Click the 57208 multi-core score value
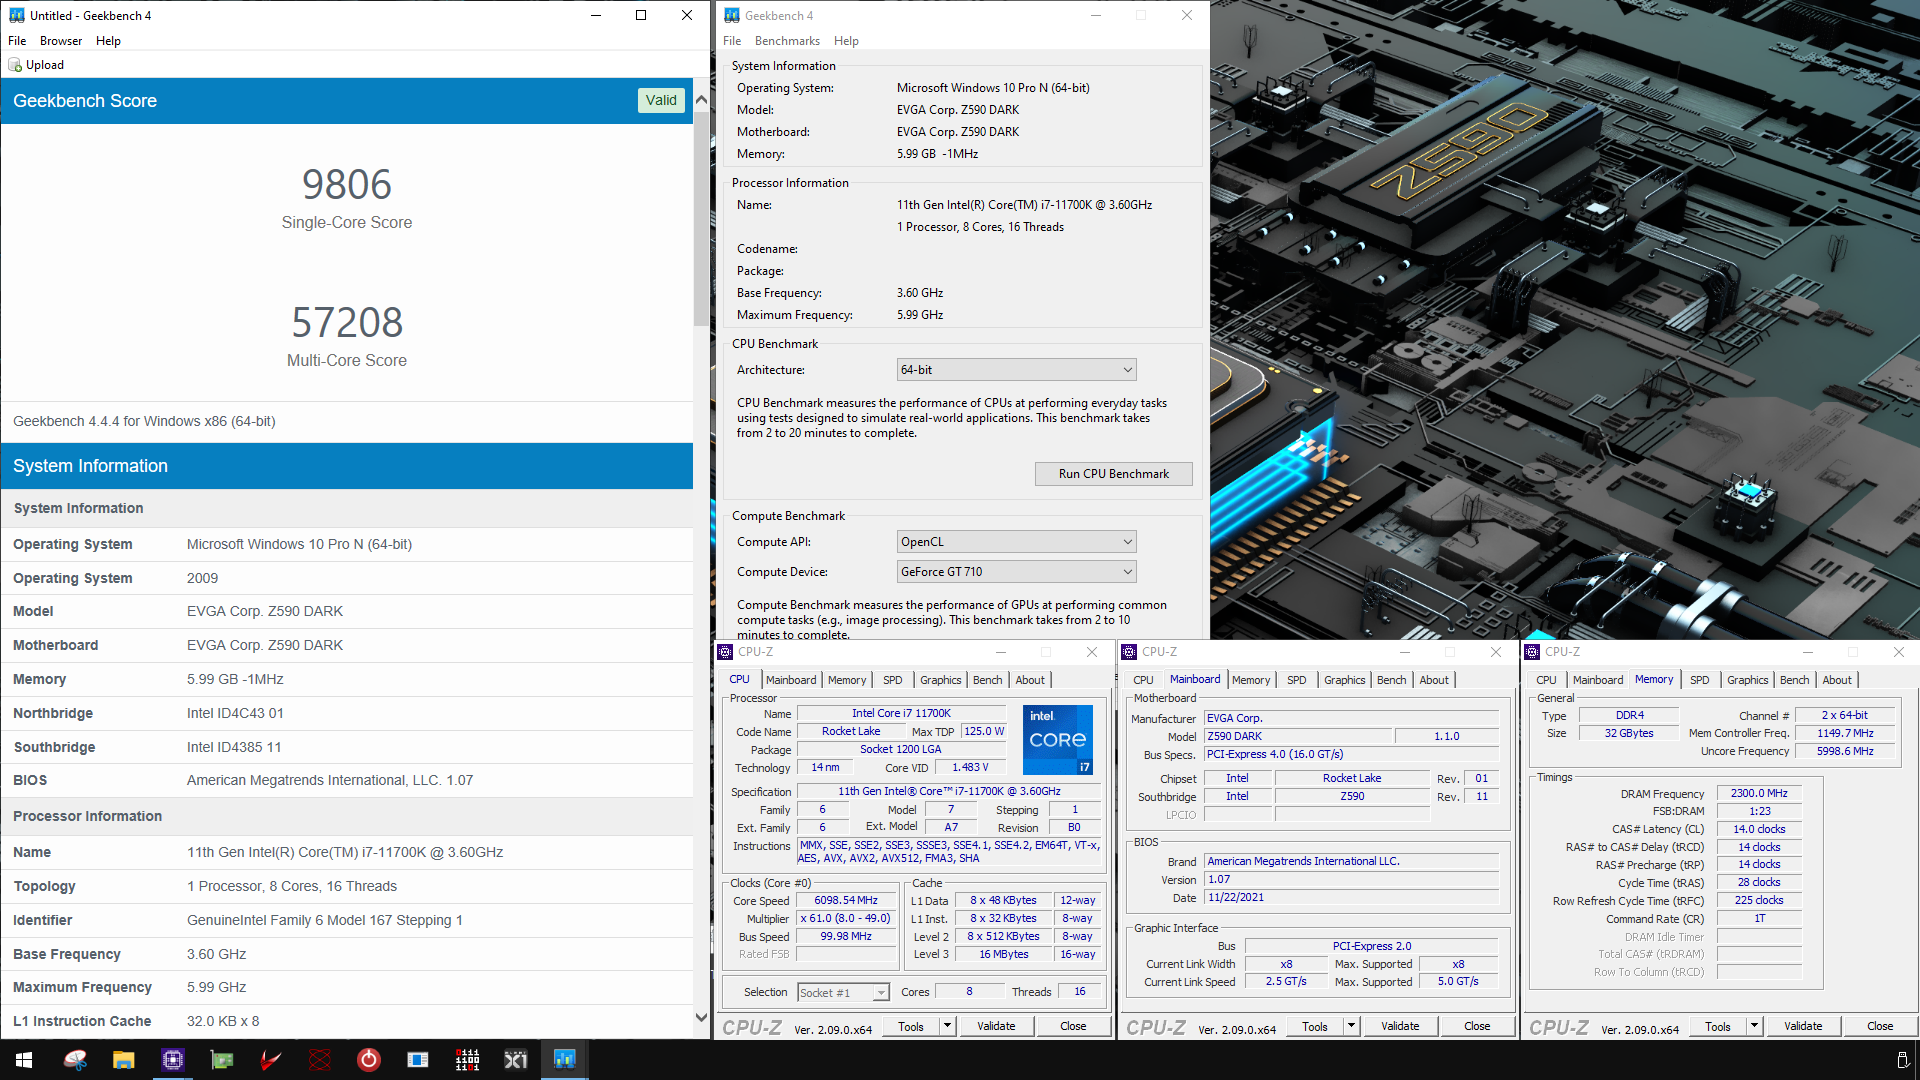This screenshot has height=1080, width=1920. pos(346,322)
